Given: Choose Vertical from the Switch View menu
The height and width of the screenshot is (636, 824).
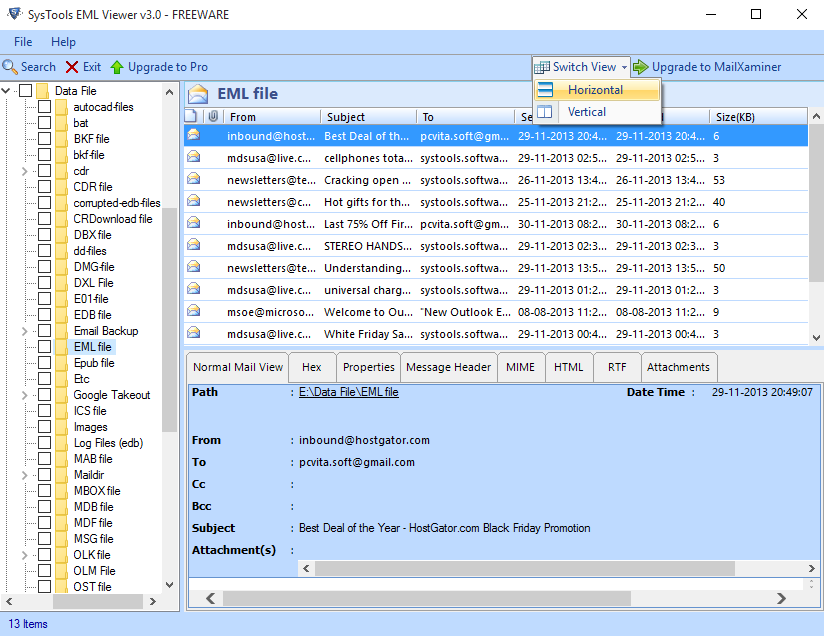Looking at the screenshot, I should click(x=597, y=112).
